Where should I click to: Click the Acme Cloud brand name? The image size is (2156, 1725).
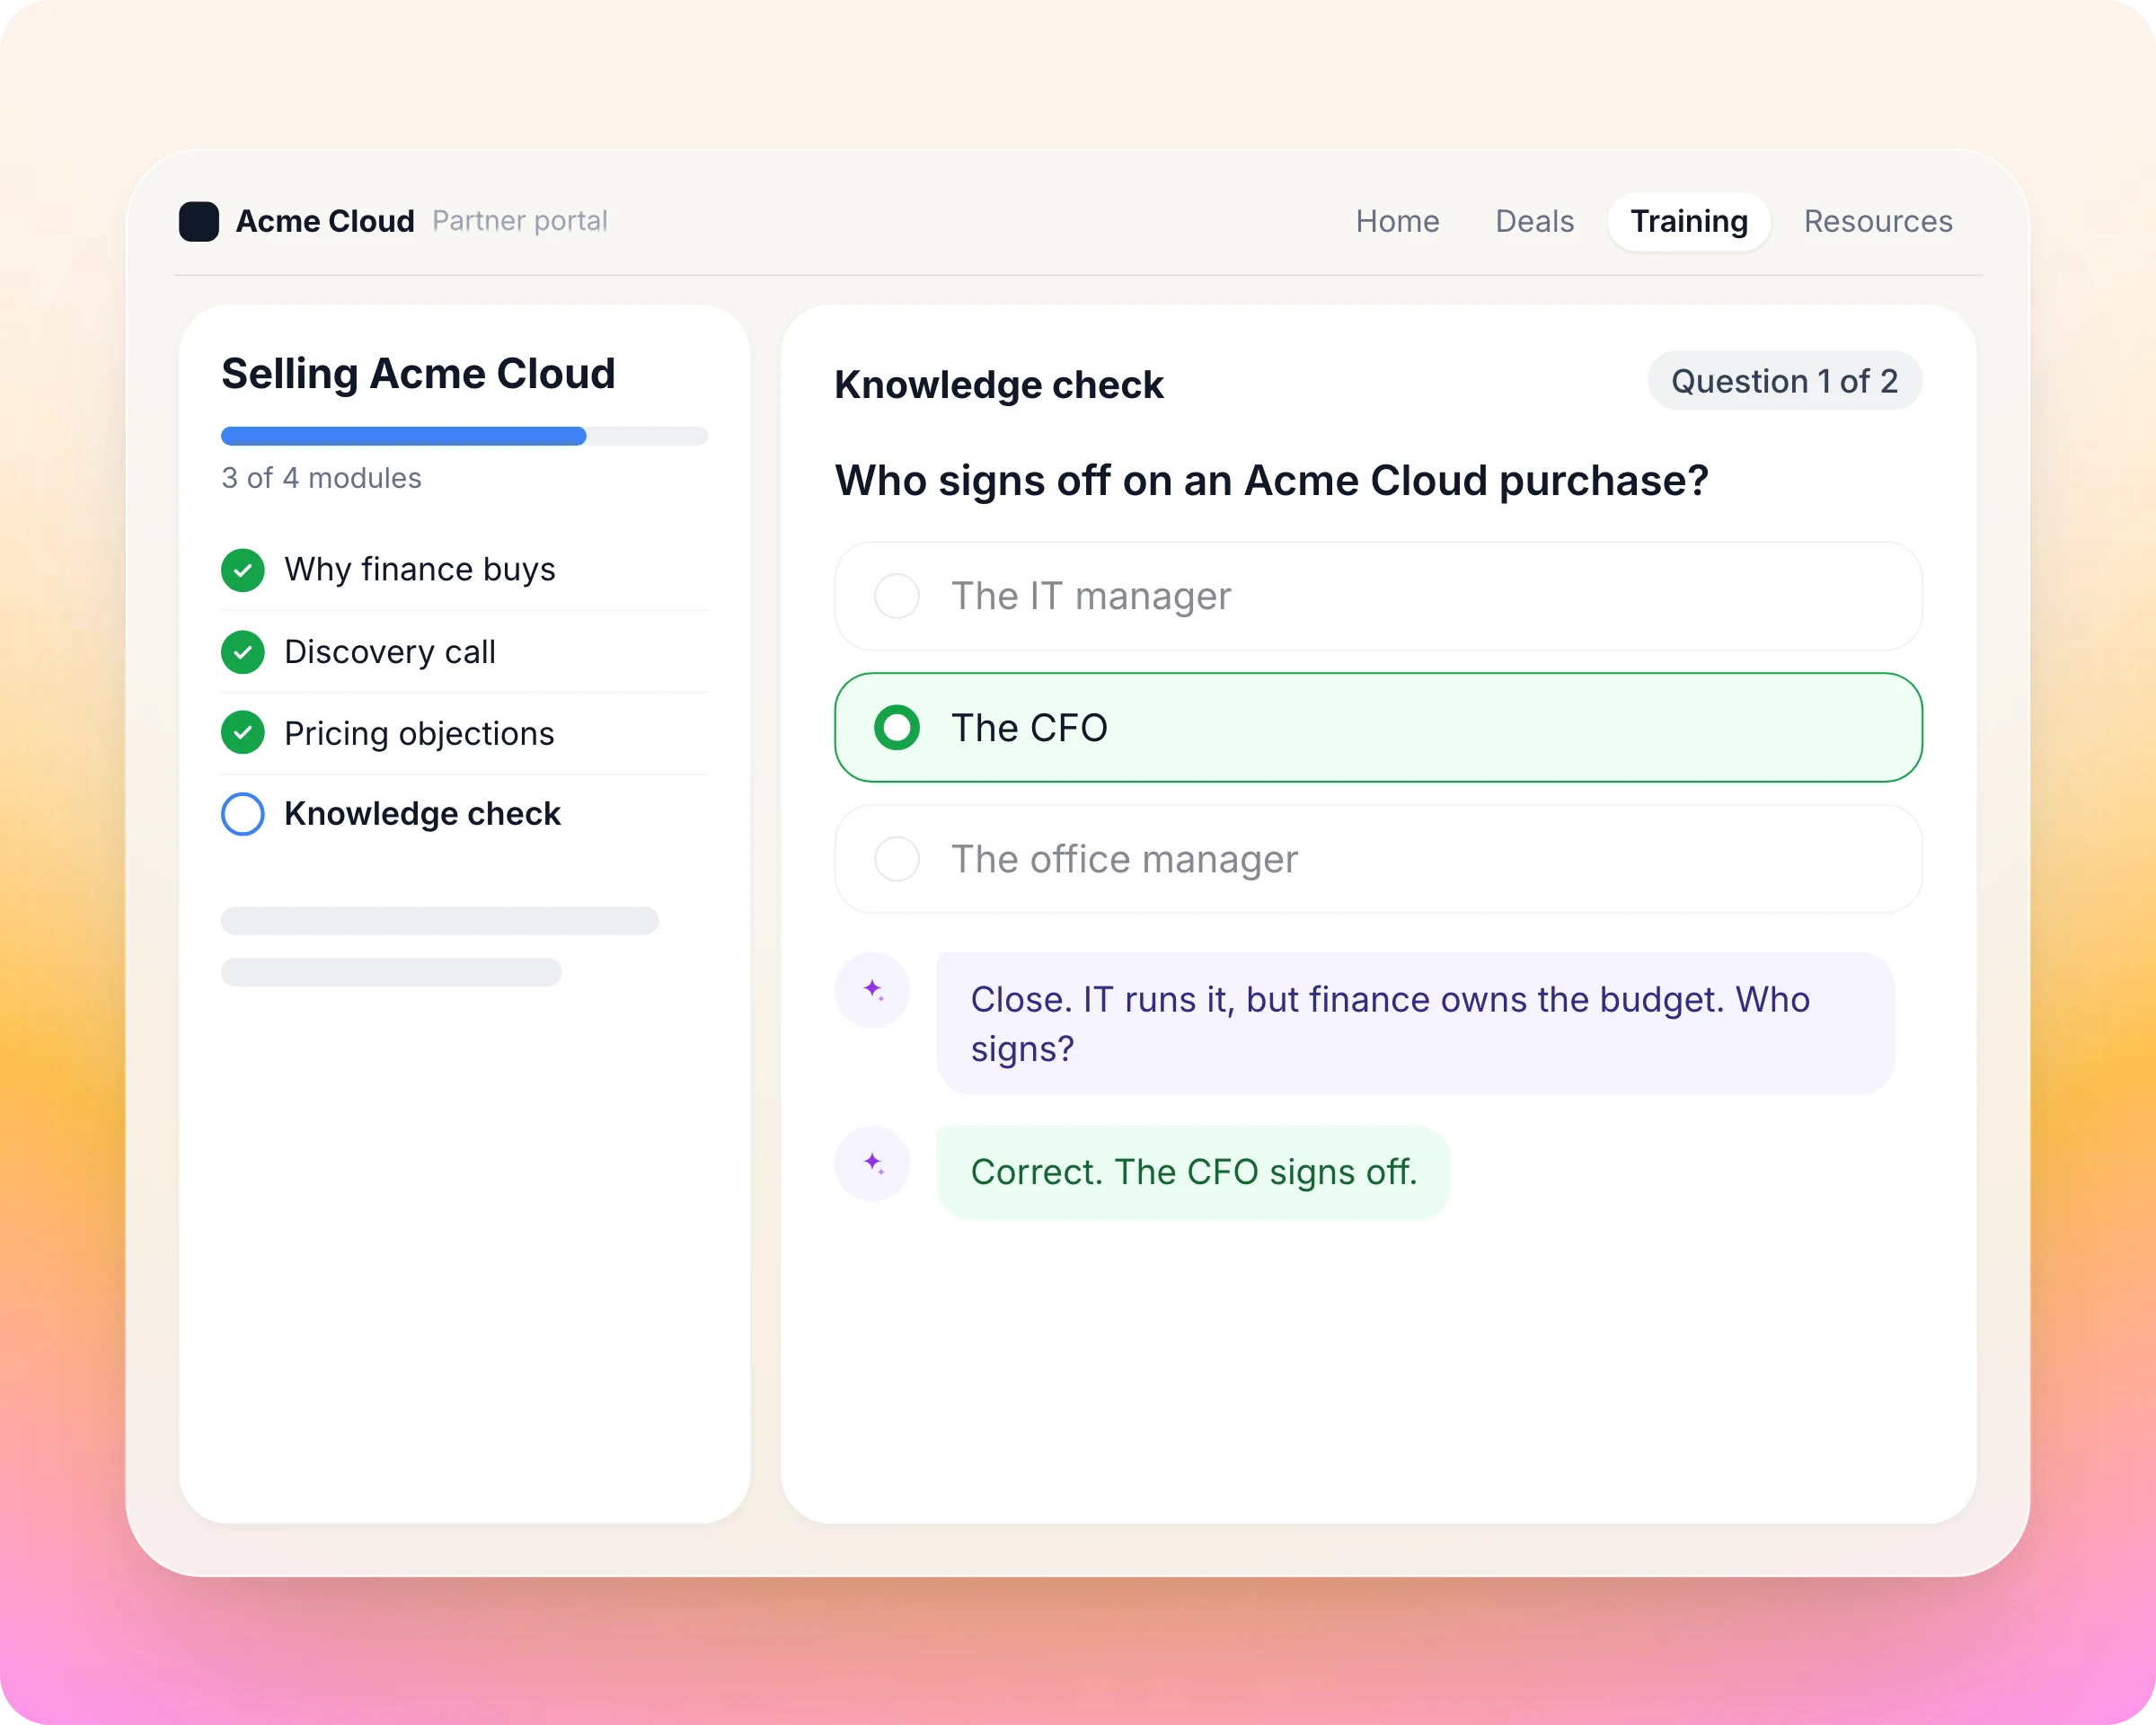(x=325, y=221)
